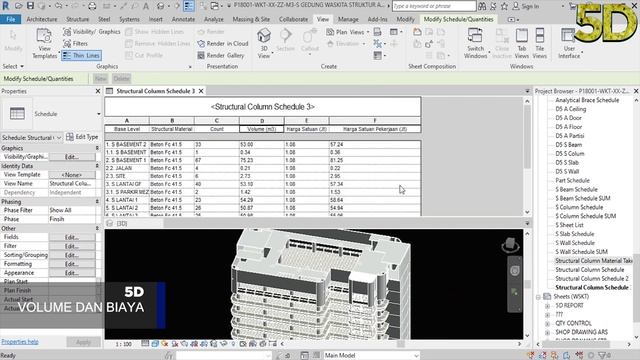This screenshot has width=640, height=360.
Task: Click Plan Views tool
Action: point(347,32)
